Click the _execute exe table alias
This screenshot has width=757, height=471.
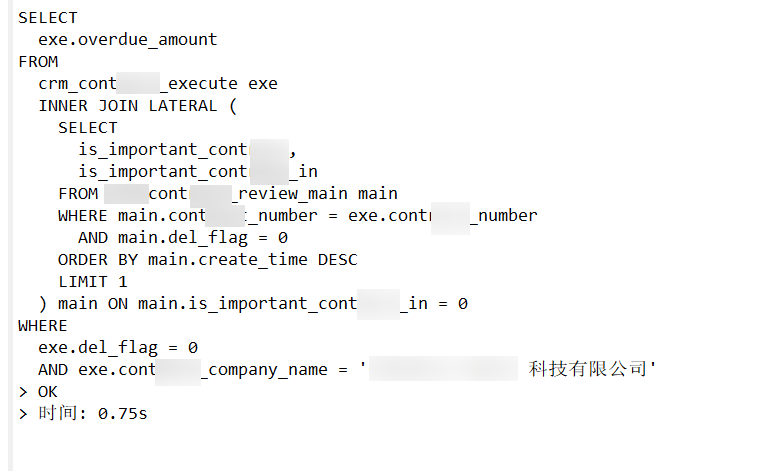click(x=219, y=83)
